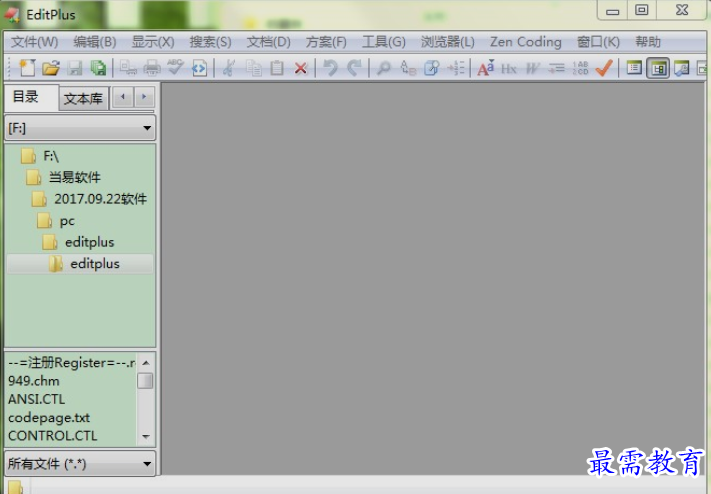
Task: Click the Cut scissors icon
Action: [x=229, y=68]
